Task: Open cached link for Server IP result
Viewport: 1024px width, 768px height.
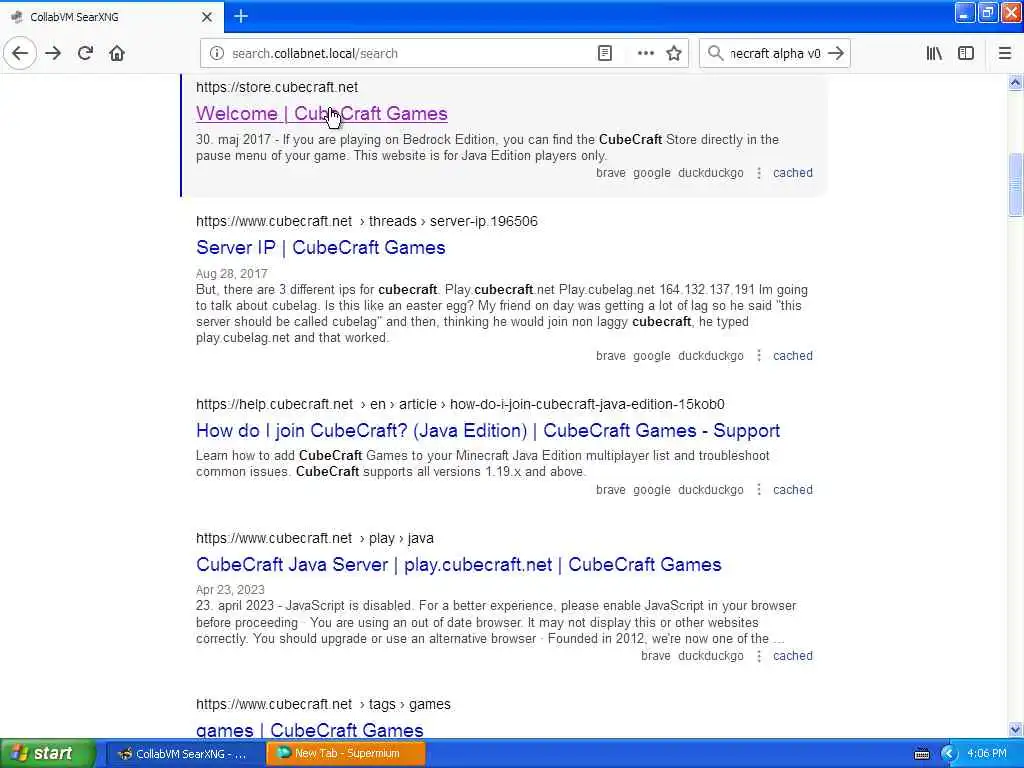Action: [x=793, y=356]
